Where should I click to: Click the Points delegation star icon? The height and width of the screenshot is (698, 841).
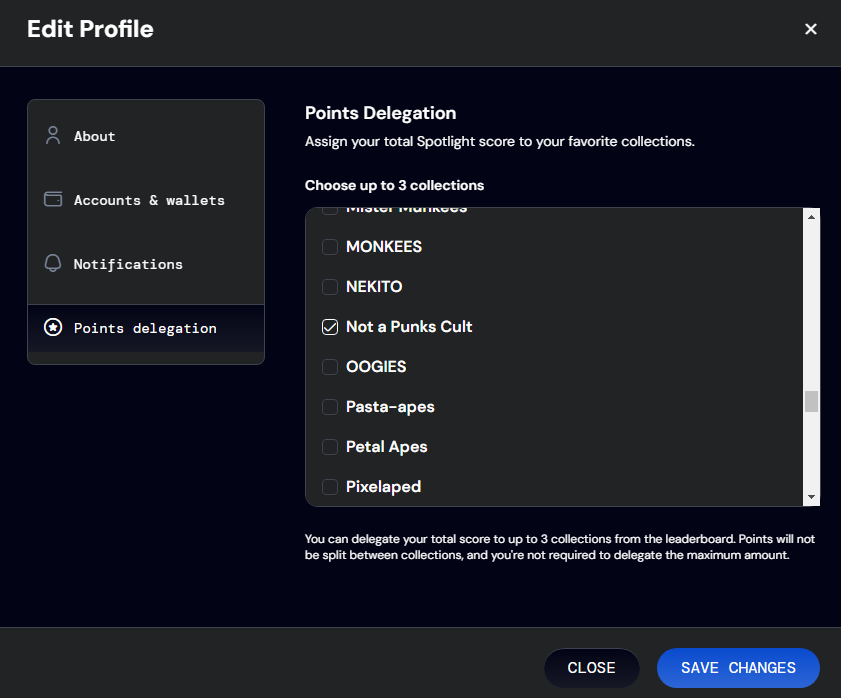point(53,327)
